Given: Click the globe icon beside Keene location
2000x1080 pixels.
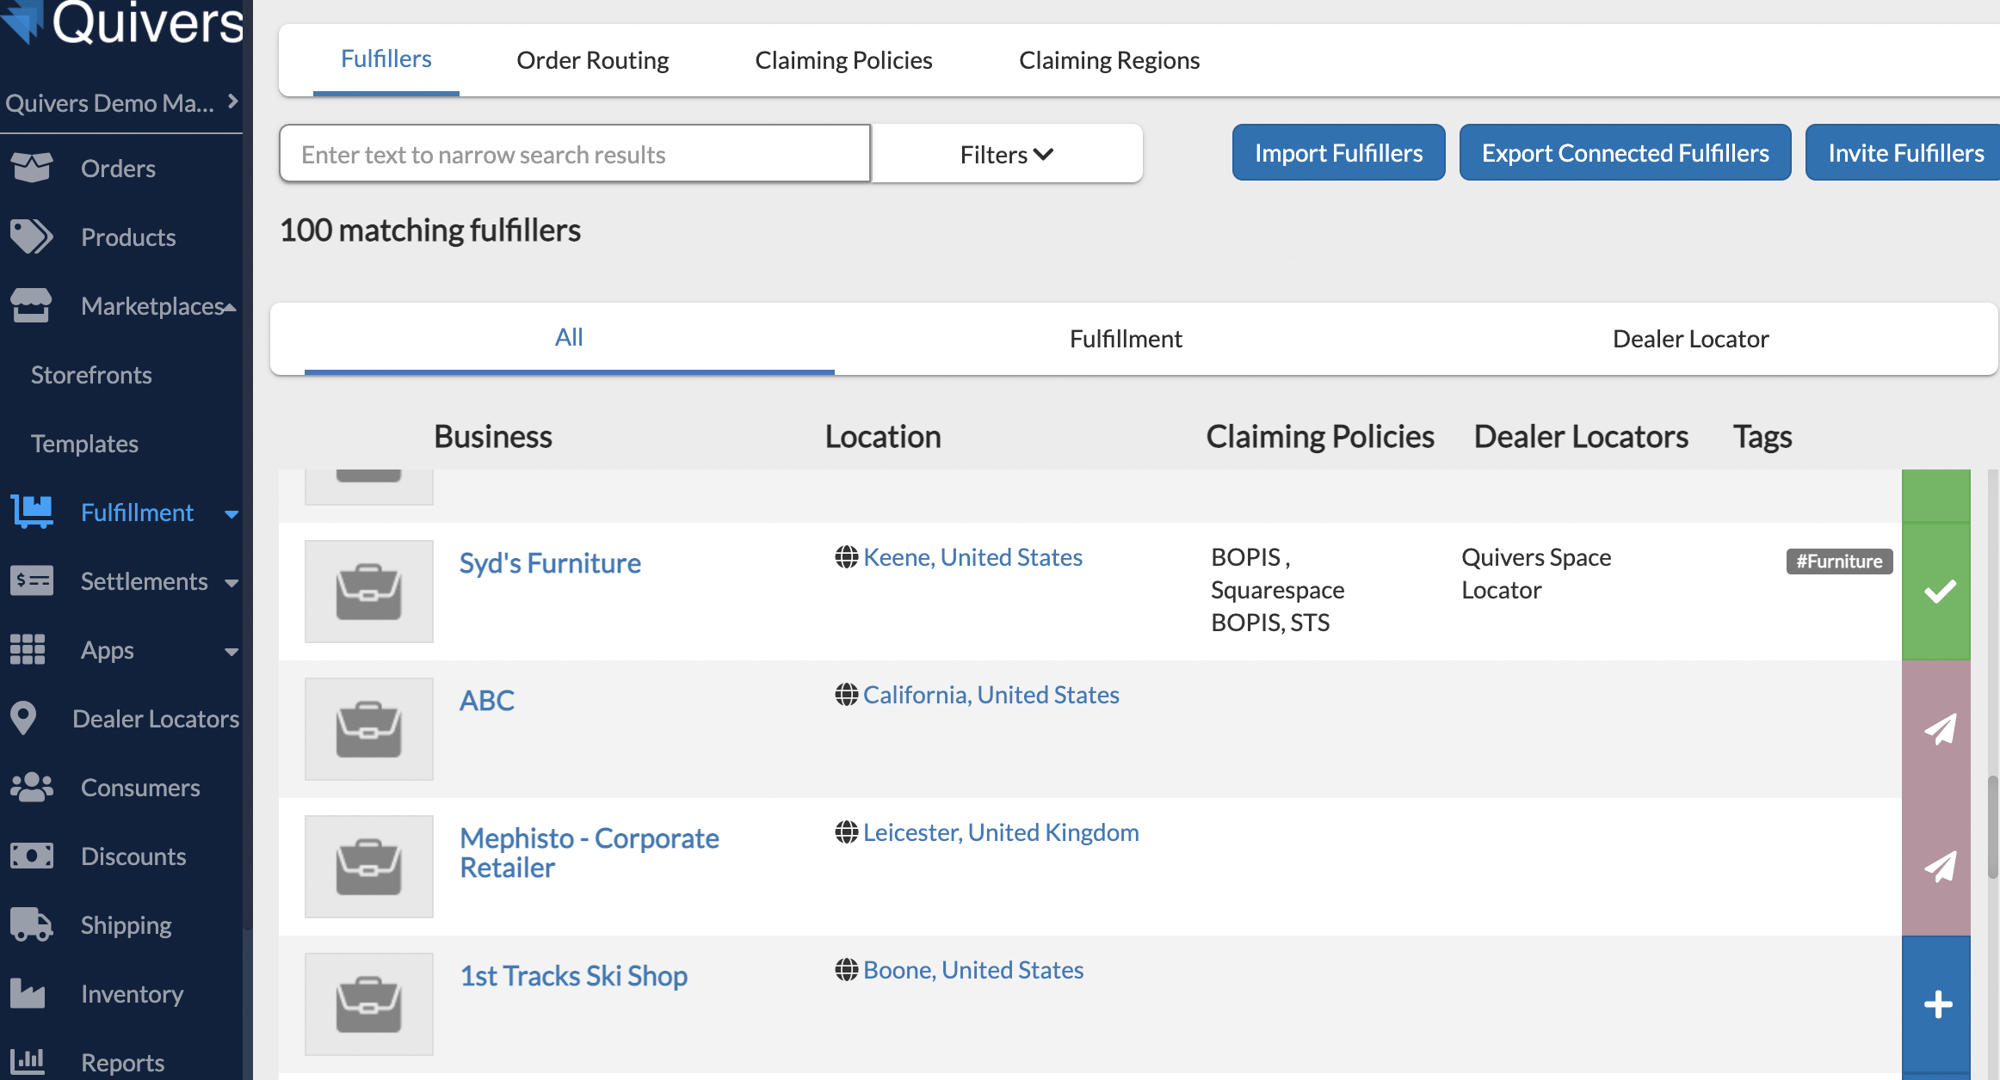Looking at the screenshot, I should [845, 556].
